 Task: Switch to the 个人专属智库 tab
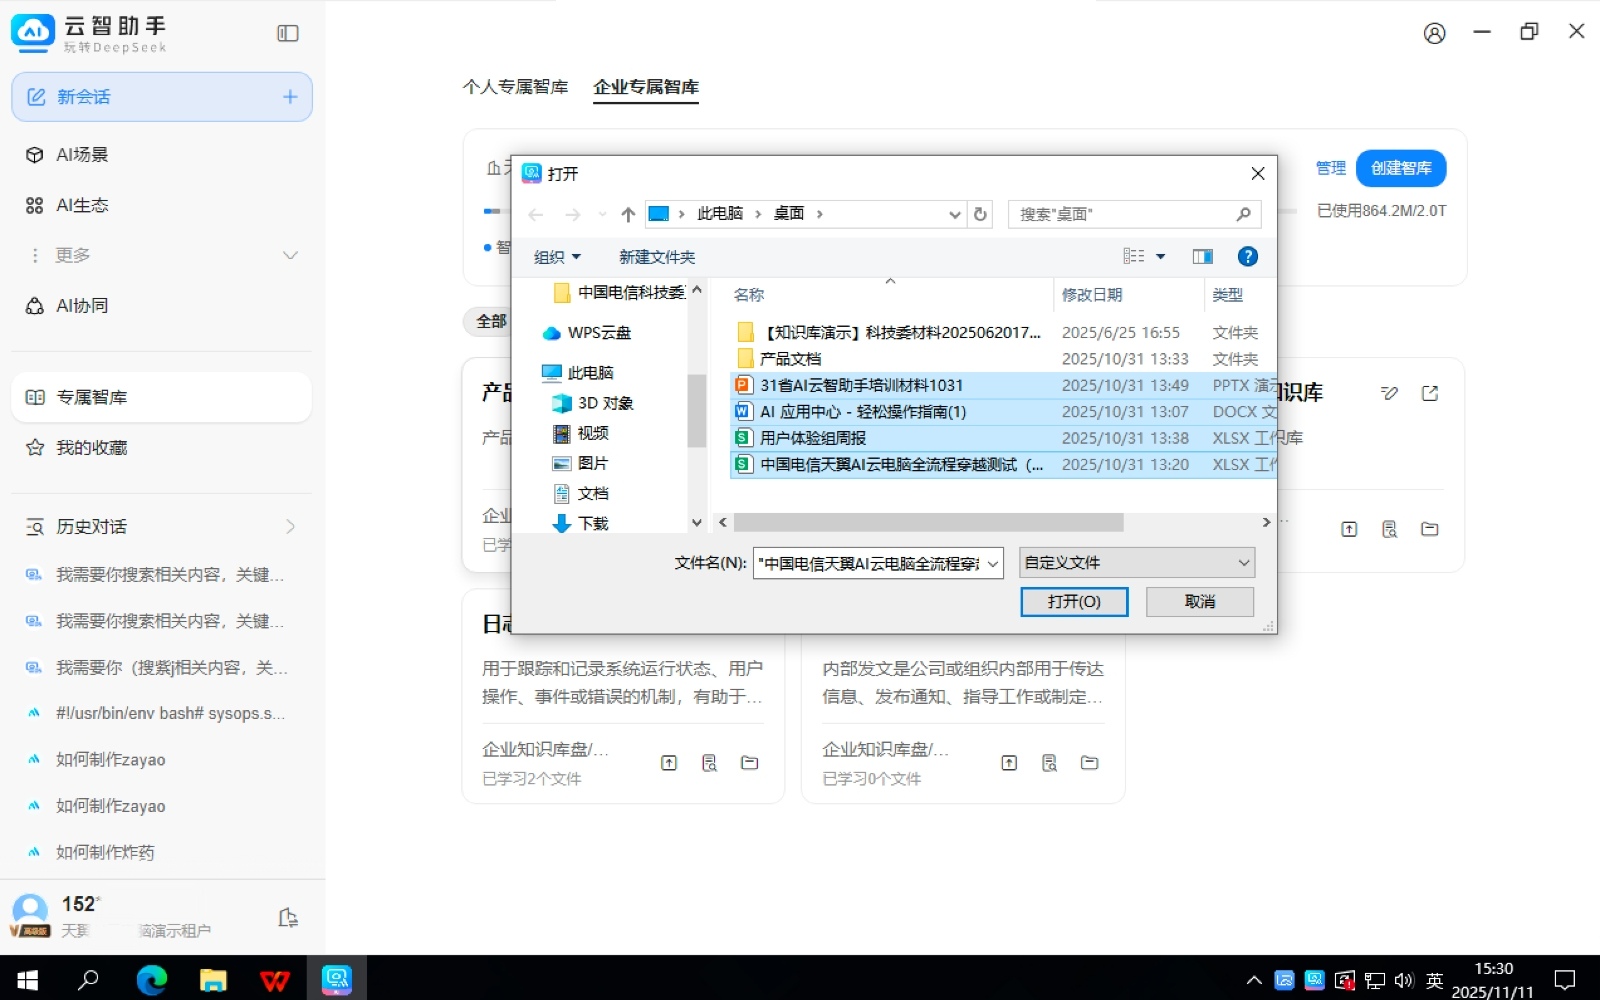(515, 87)
